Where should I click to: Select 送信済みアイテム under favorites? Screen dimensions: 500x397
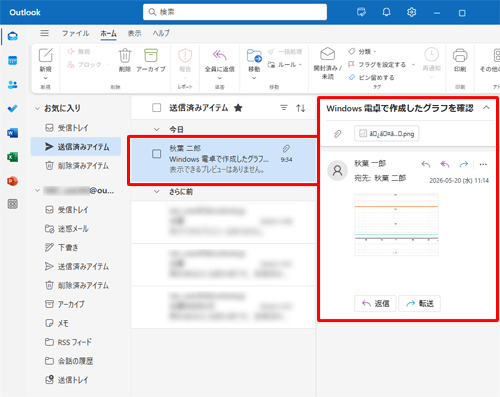(76, 147)
